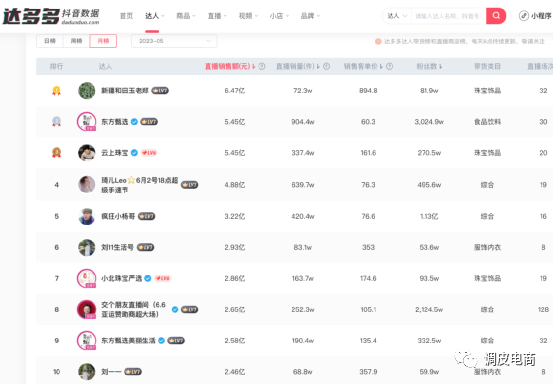Open 东方甄选 live avatar

pyautogui.click(x=86, y=122)
